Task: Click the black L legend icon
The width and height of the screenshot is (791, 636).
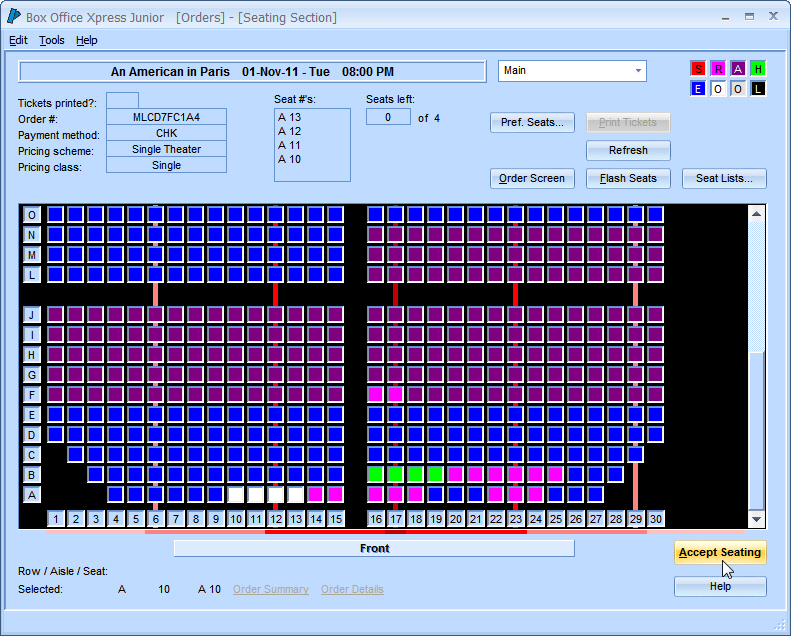Action: coord(758,89)
